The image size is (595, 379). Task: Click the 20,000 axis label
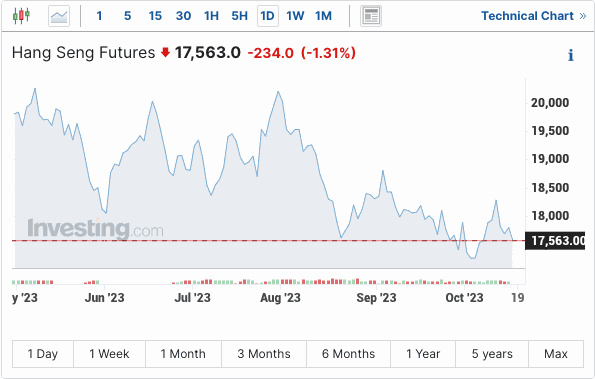pos(550,102)
